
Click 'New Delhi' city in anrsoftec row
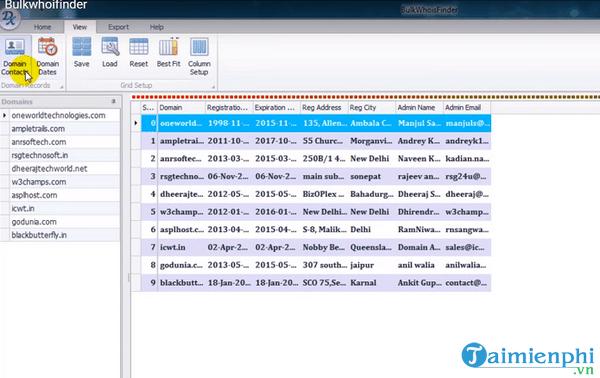point(371,158)
